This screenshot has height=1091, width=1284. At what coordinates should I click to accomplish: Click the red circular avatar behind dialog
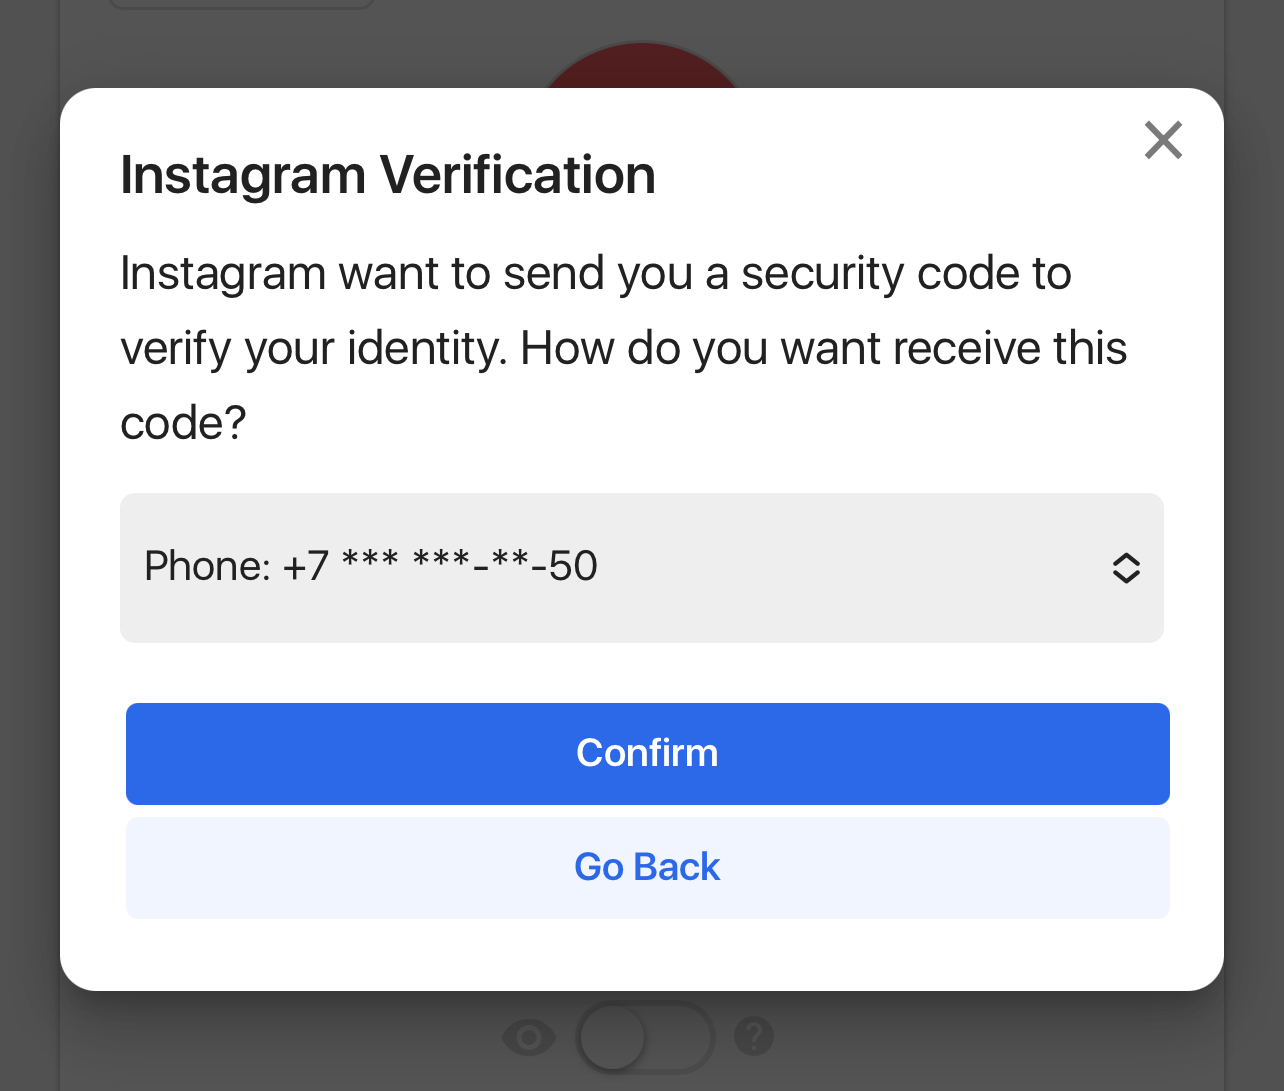(x=640, y=68)
